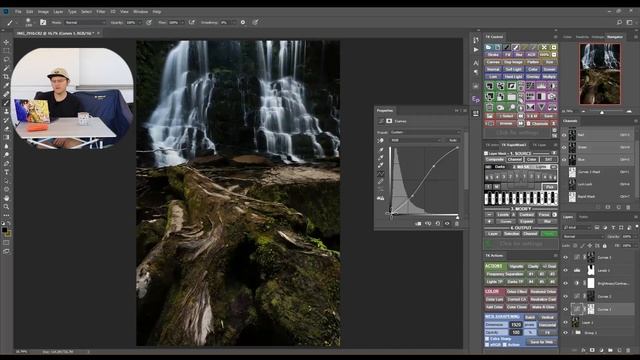Select the Zoom tool

(6, 207)
